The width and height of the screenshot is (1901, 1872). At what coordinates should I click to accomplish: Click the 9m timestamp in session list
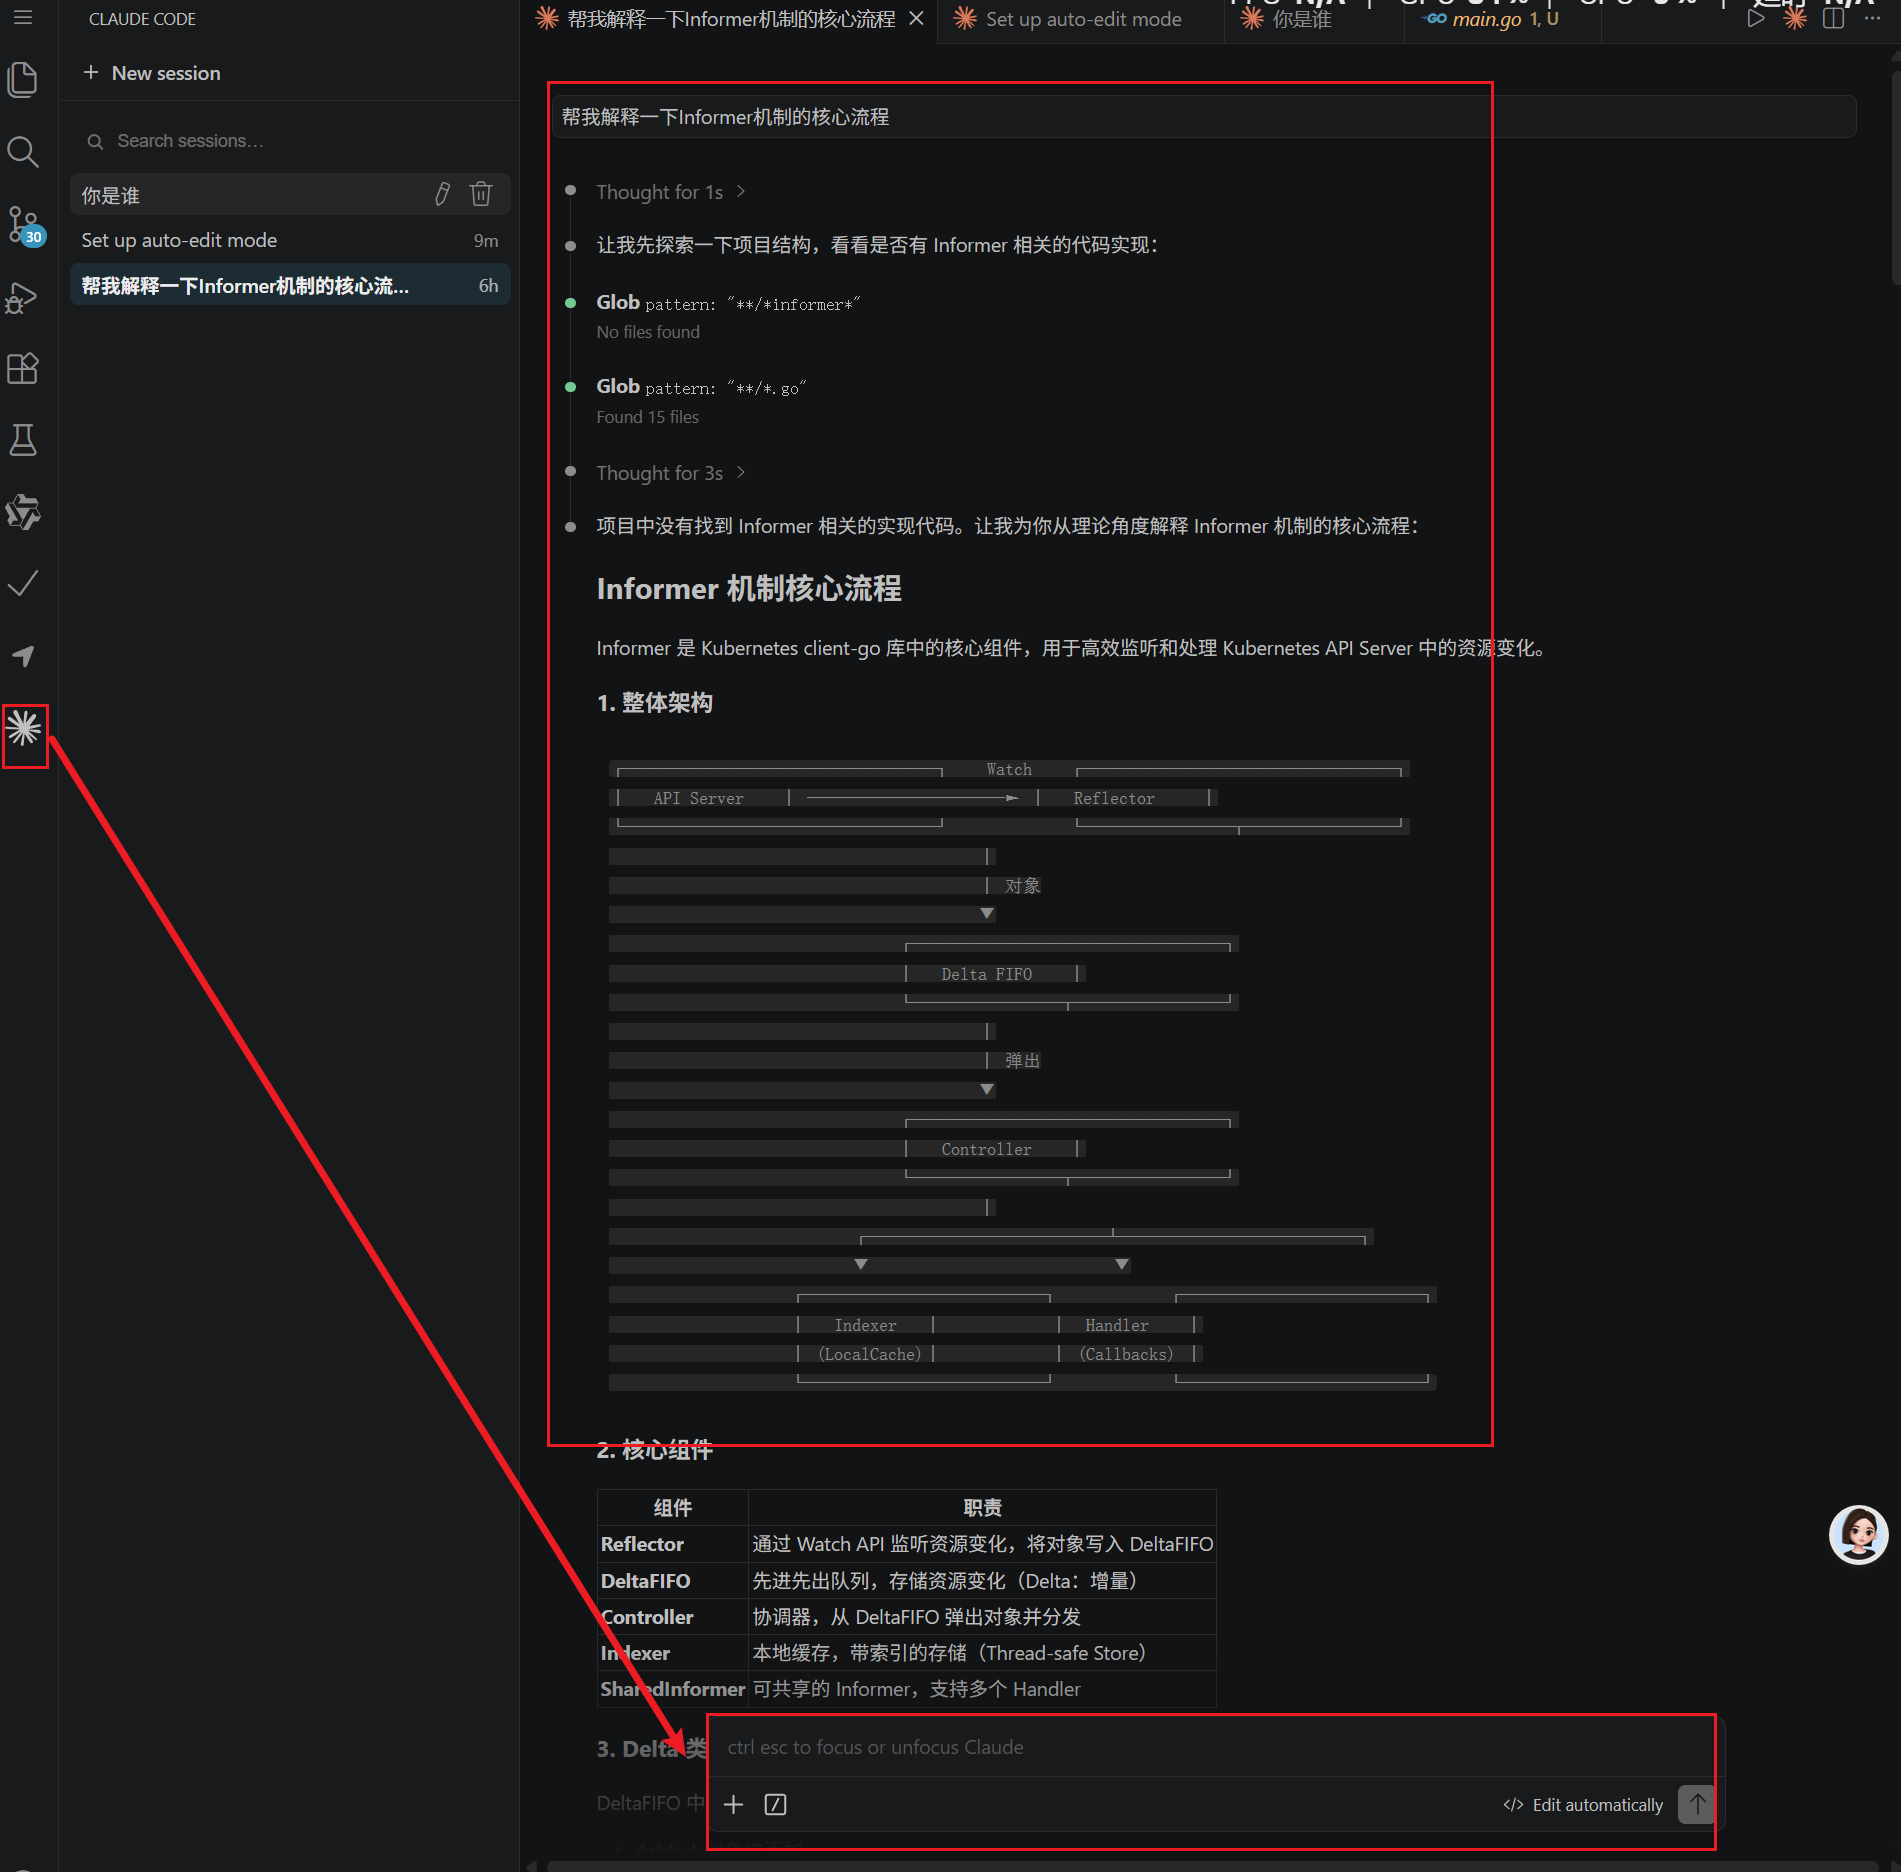click(x=486, y=241)
